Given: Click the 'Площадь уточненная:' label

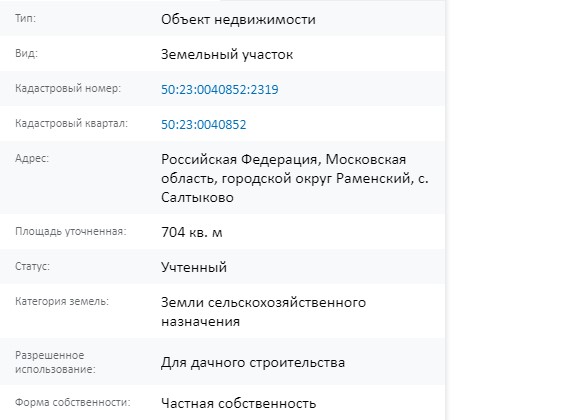Looking at the screenshot, I should pyautogui.click(x=71, y=232).
